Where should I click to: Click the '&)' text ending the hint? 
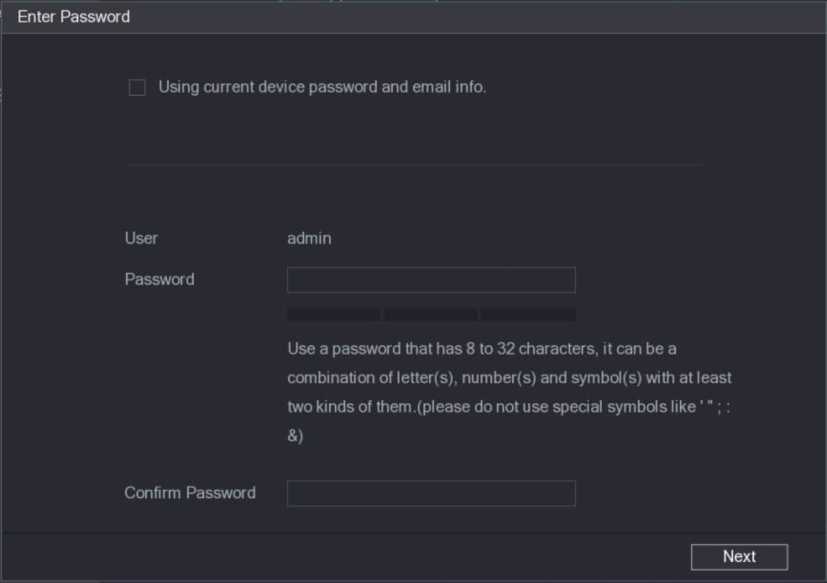(295, 436)
